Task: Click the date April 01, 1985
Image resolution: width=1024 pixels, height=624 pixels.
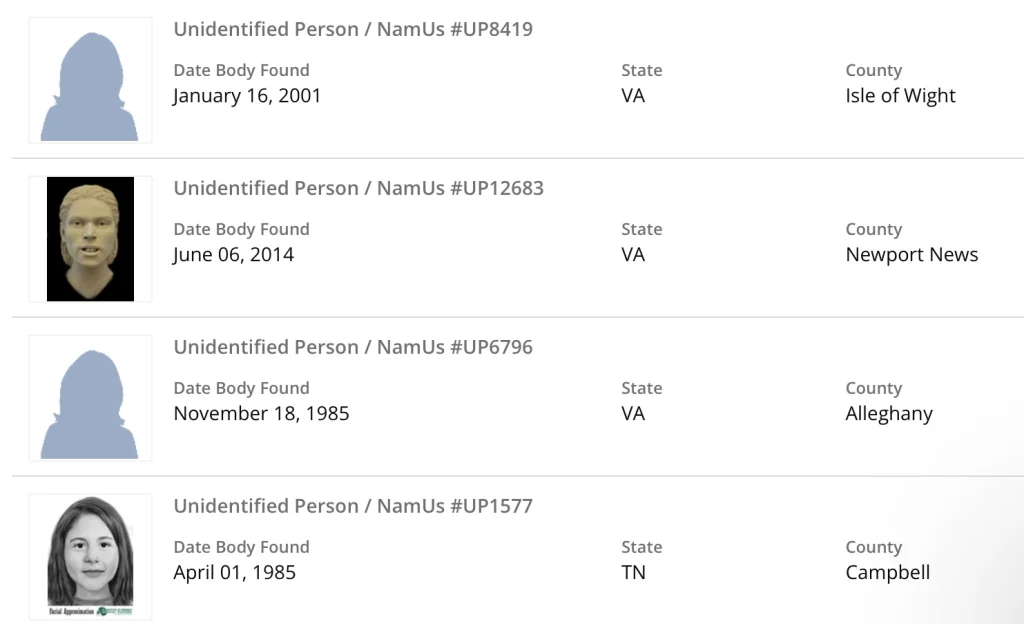Action: tap(234, 573)
